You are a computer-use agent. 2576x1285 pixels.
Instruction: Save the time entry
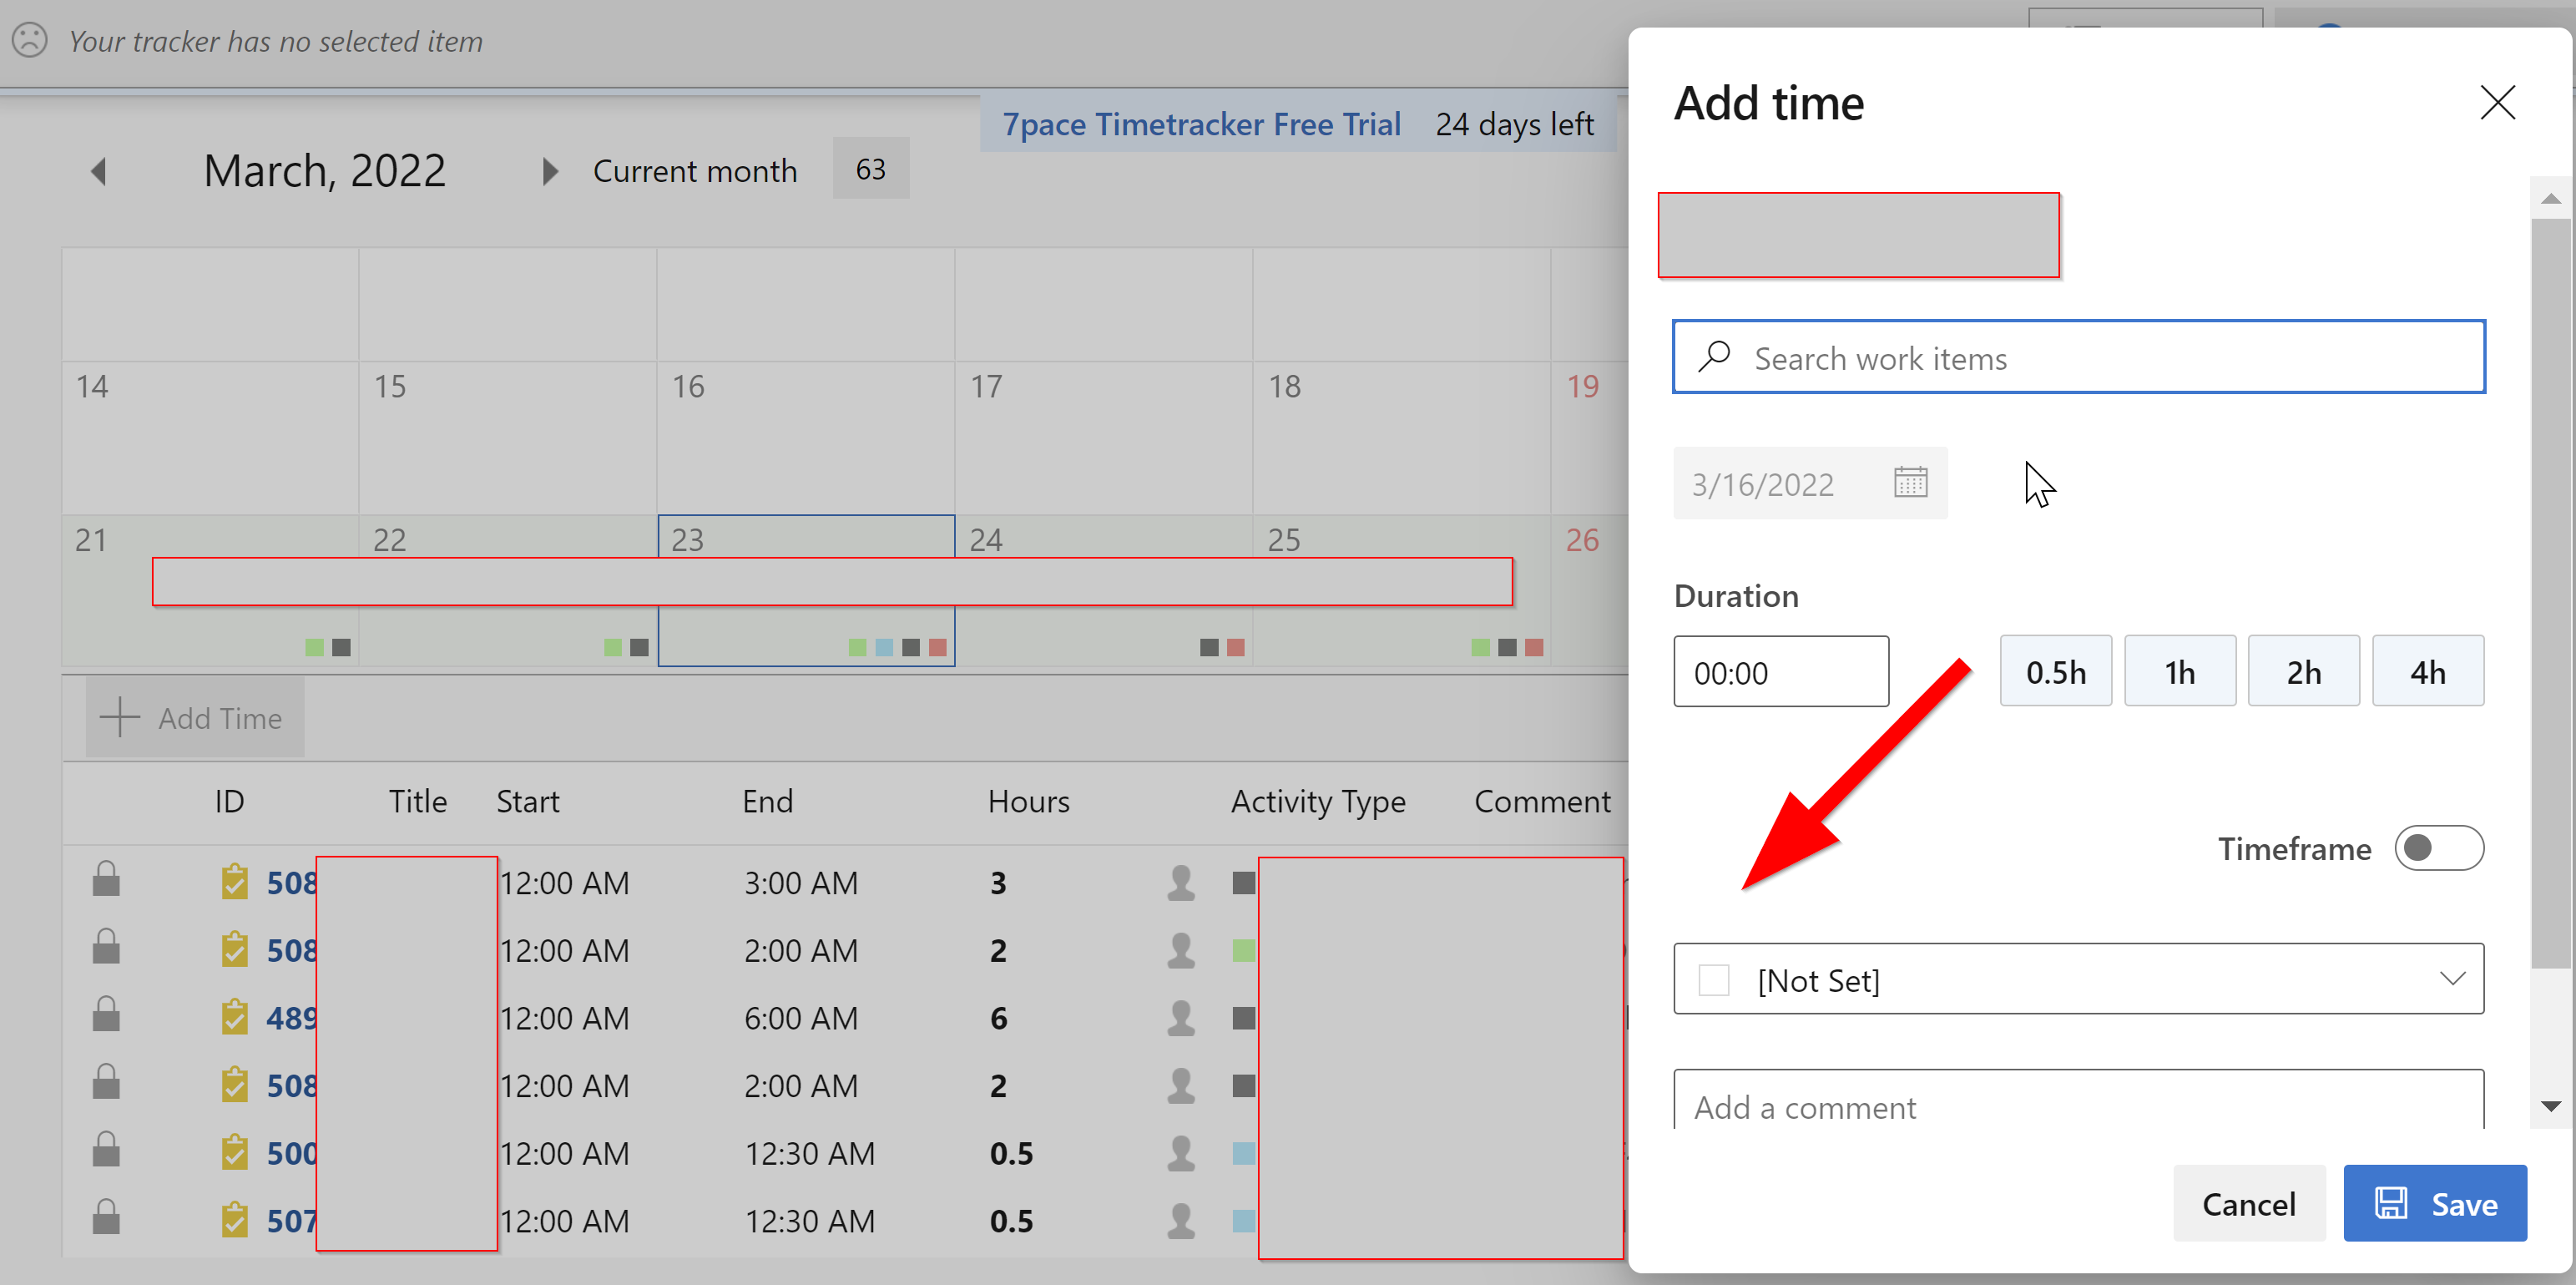pos(2434,1203)
